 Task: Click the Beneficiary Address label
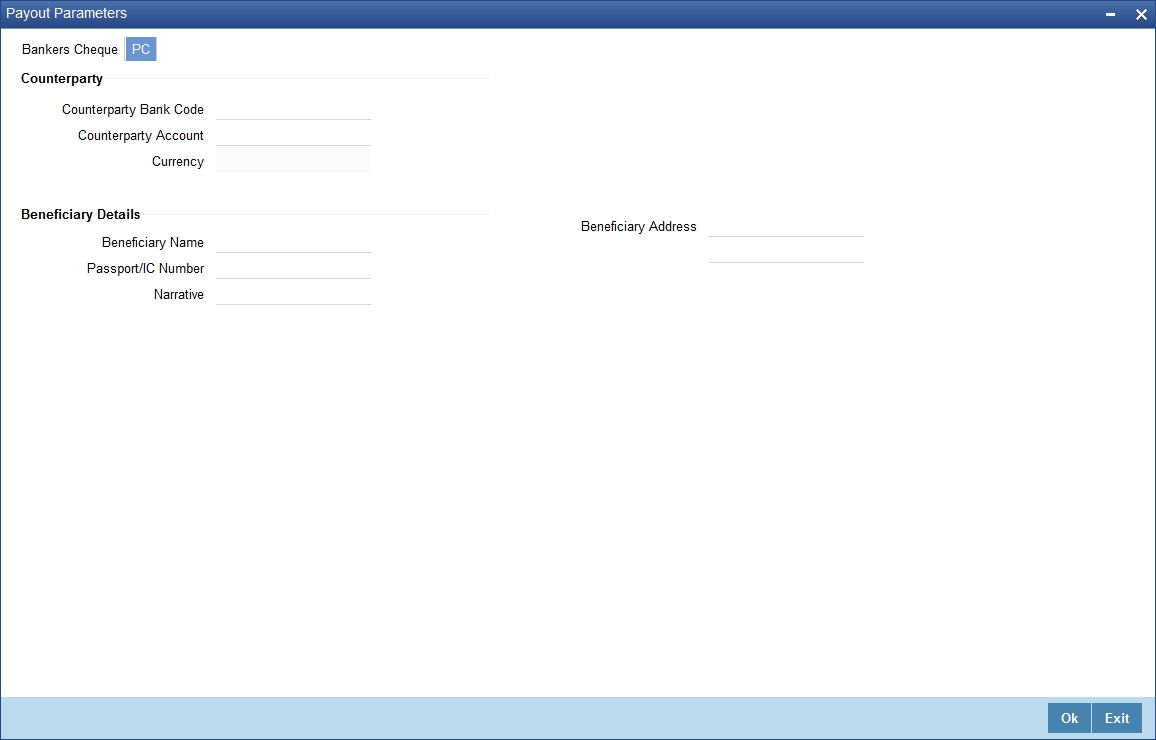638,226
